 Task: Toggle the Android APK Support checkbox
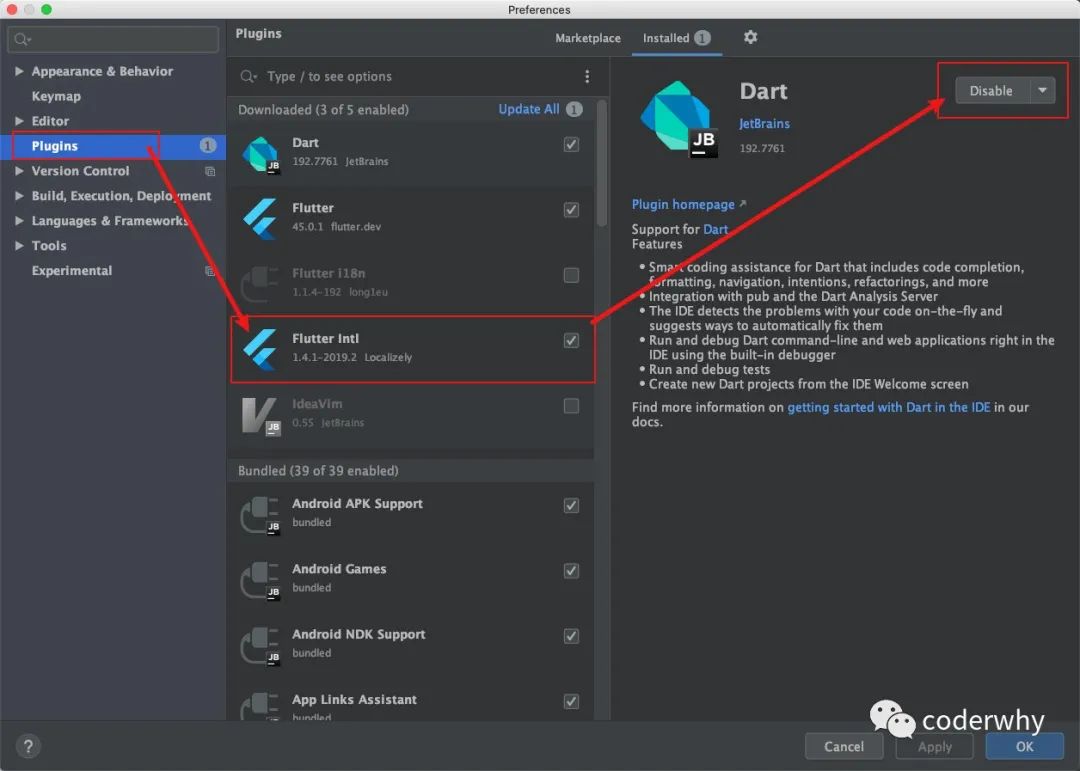tap(571, 505)
